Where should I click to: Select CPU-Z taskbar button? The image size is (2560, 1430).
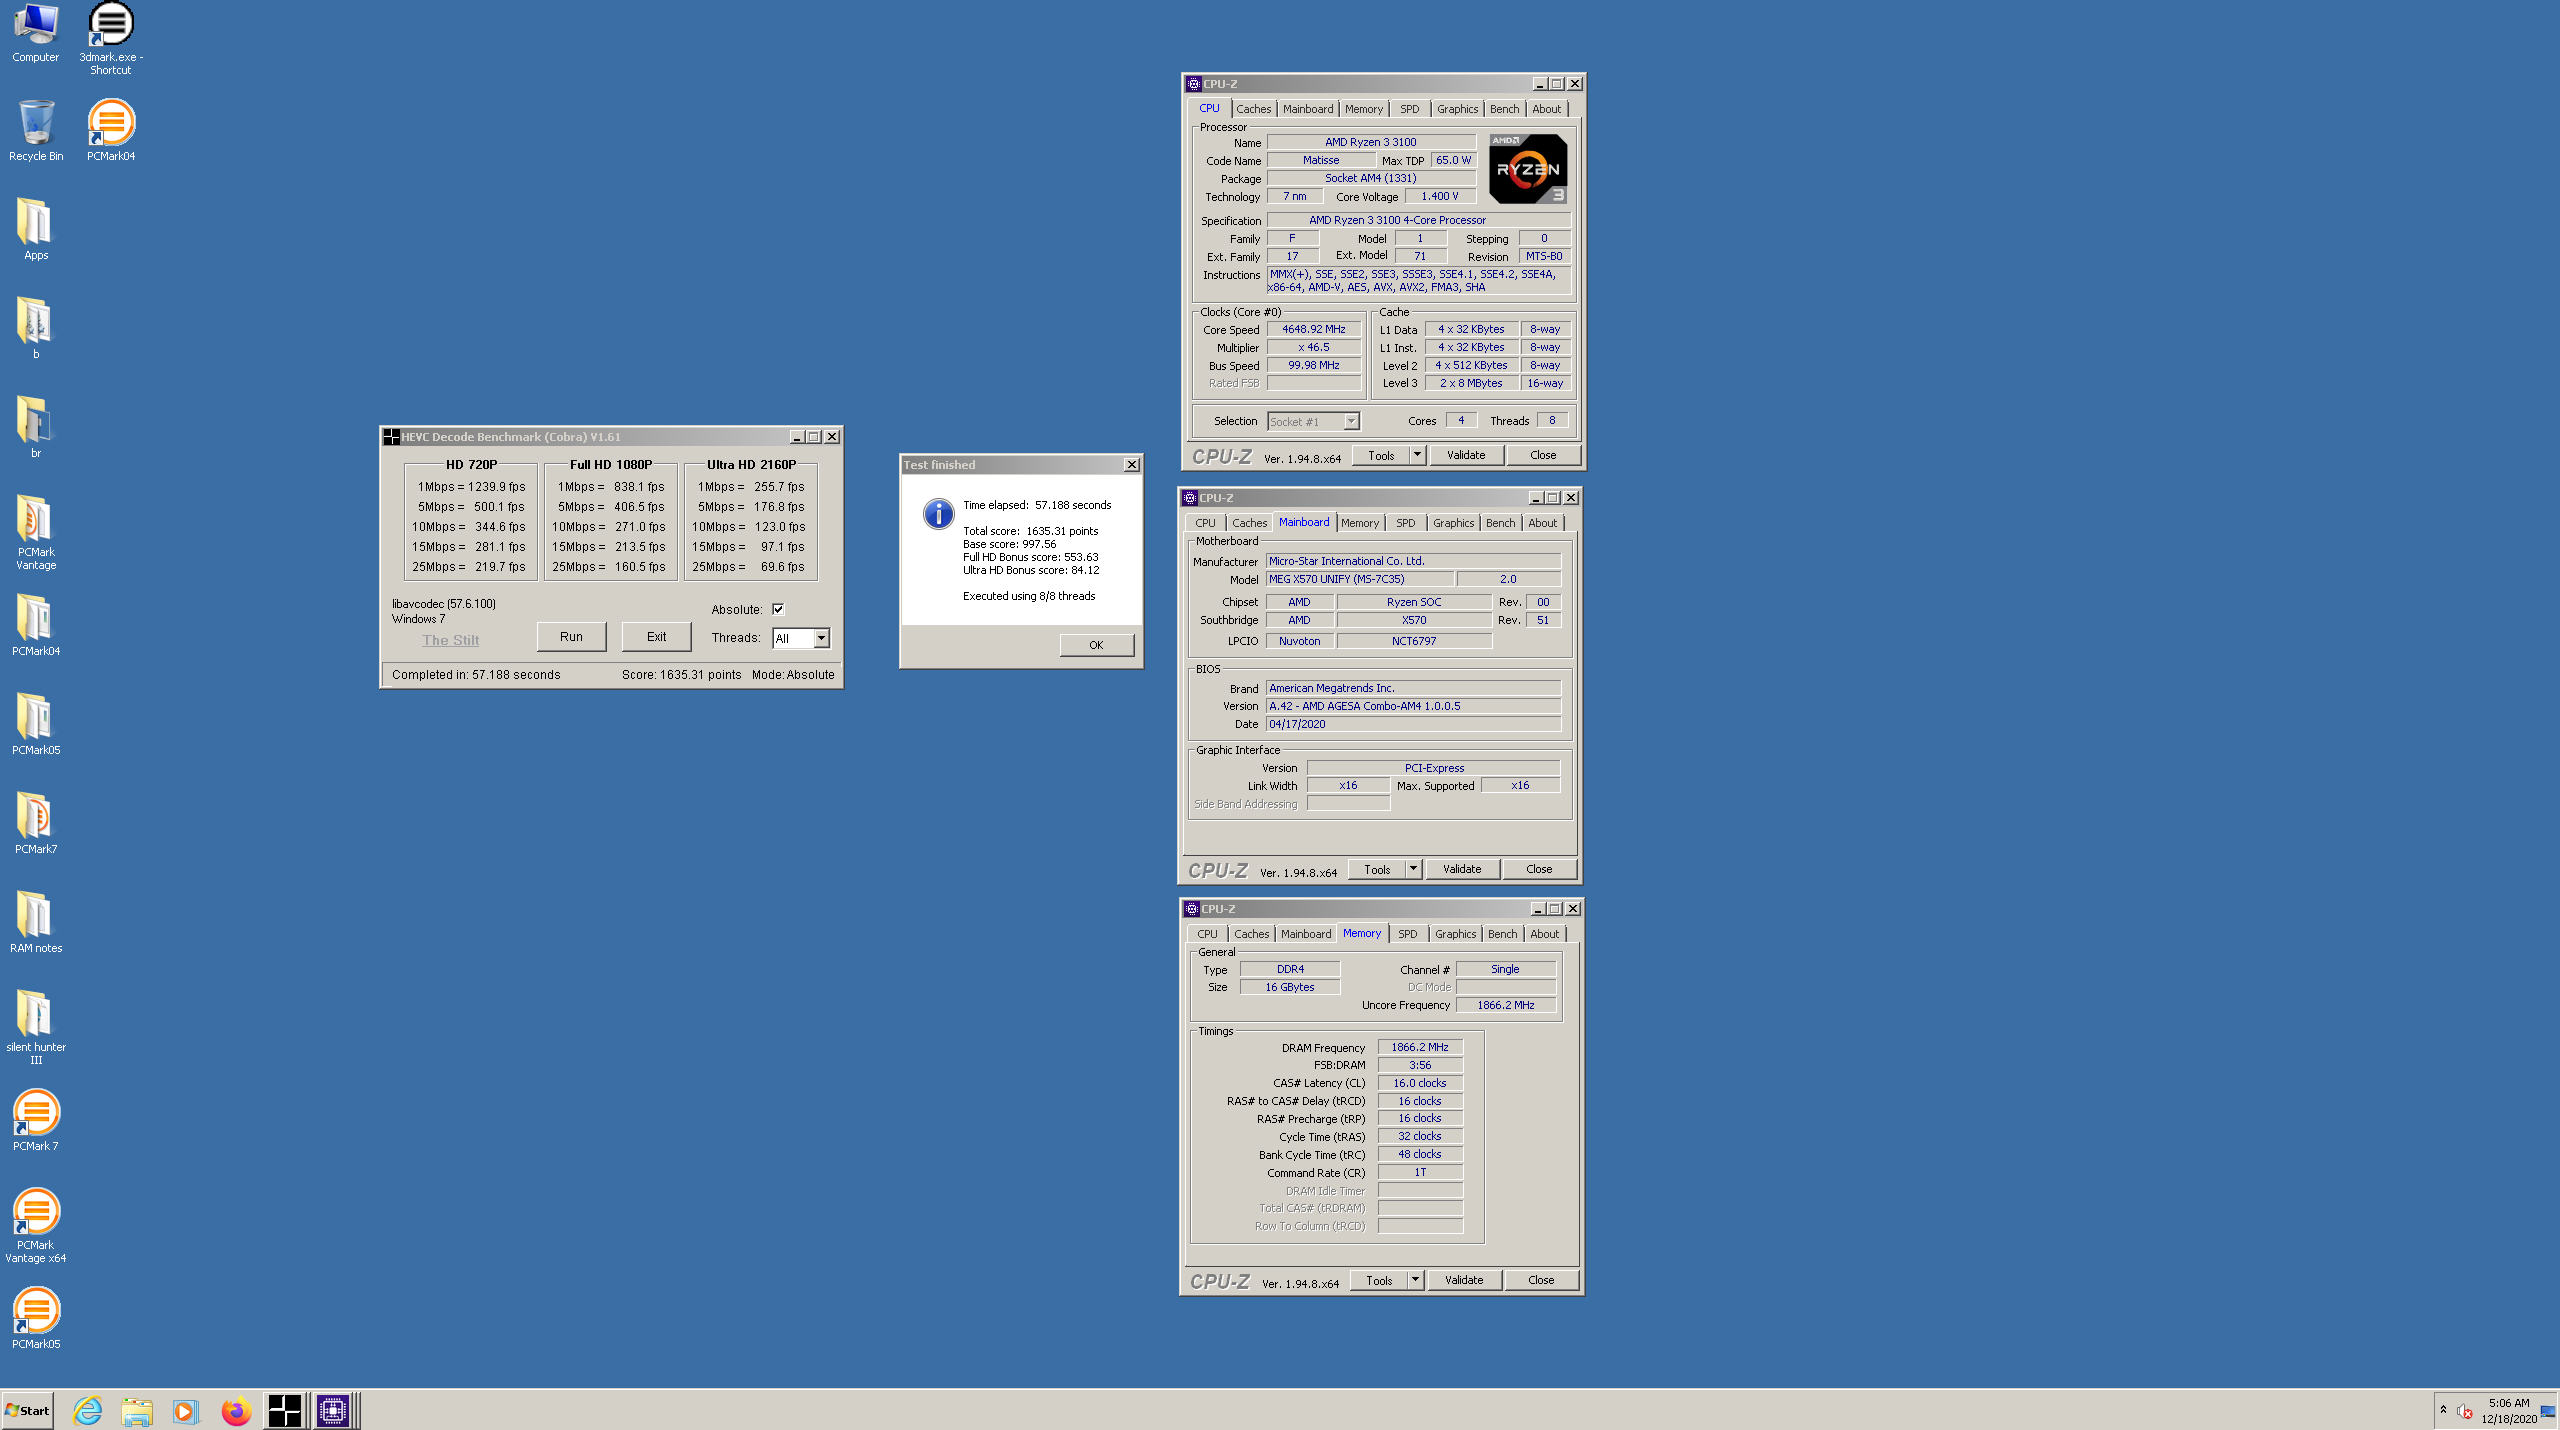tap(334, 1411)
